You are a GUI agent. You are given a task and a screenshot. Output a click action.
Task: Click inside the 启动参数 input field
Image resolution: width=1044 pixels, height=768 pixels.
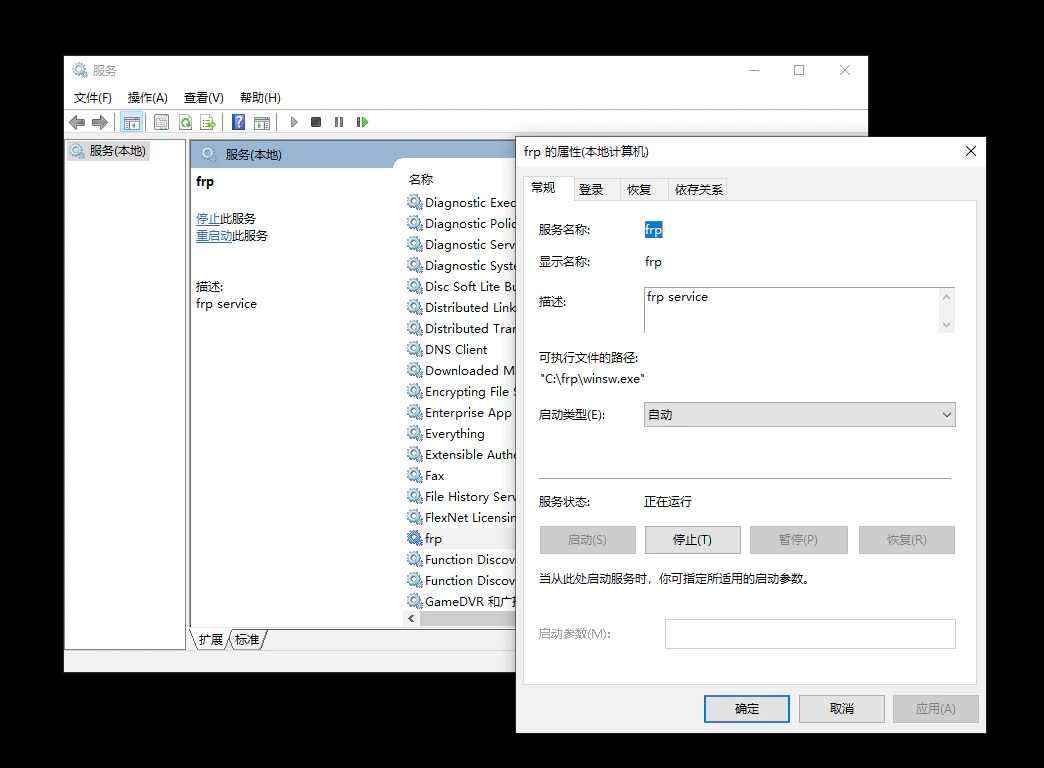pos(810,633)
